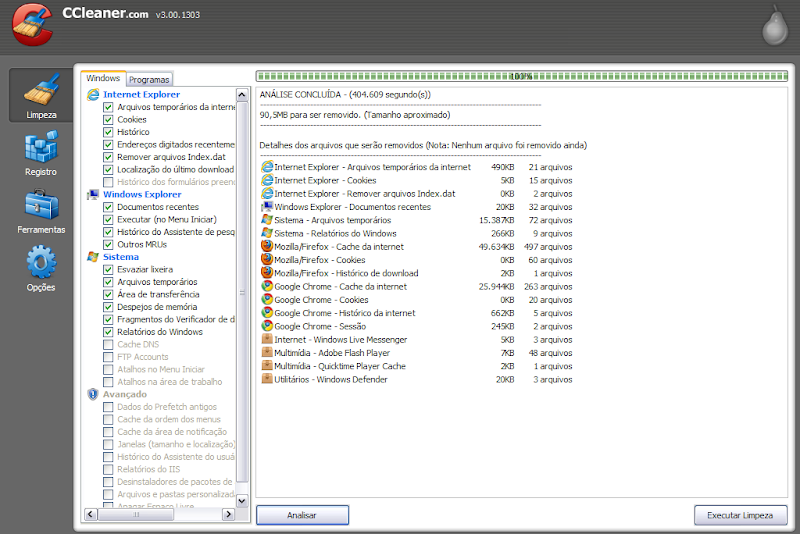Toggle Remover arquivos Index.dat checkbox
Image resolution: width=800 pixels, height=534 pixels.
(108, 157)
